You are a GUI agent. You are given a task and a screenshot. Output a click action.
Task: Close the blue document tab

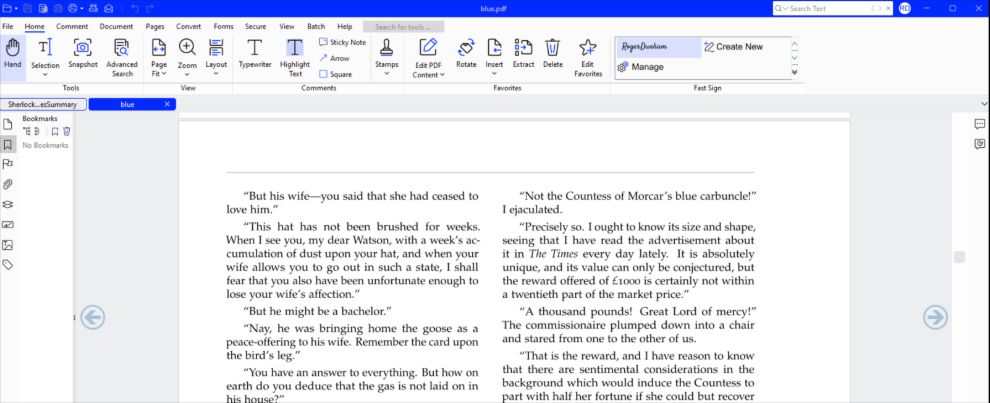click(167, 104)
